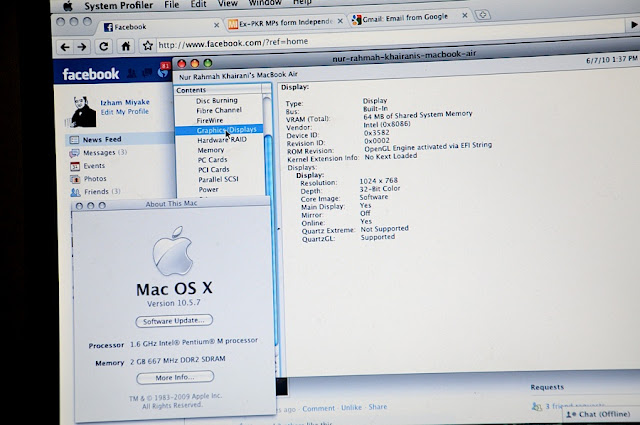The width and height of the screenshot is (640, 425).
Task: Click the browser forward arrow
Action: (82, 47)
